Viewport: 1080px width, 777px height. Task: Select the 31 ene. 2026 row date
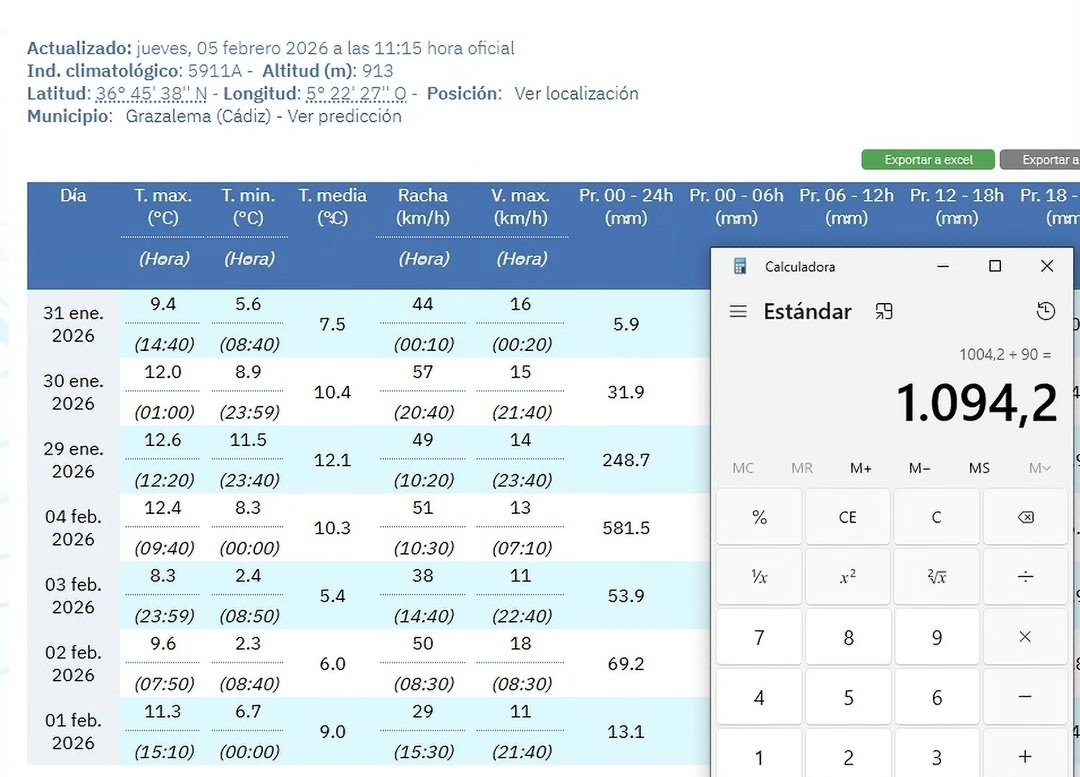point(73,324)
